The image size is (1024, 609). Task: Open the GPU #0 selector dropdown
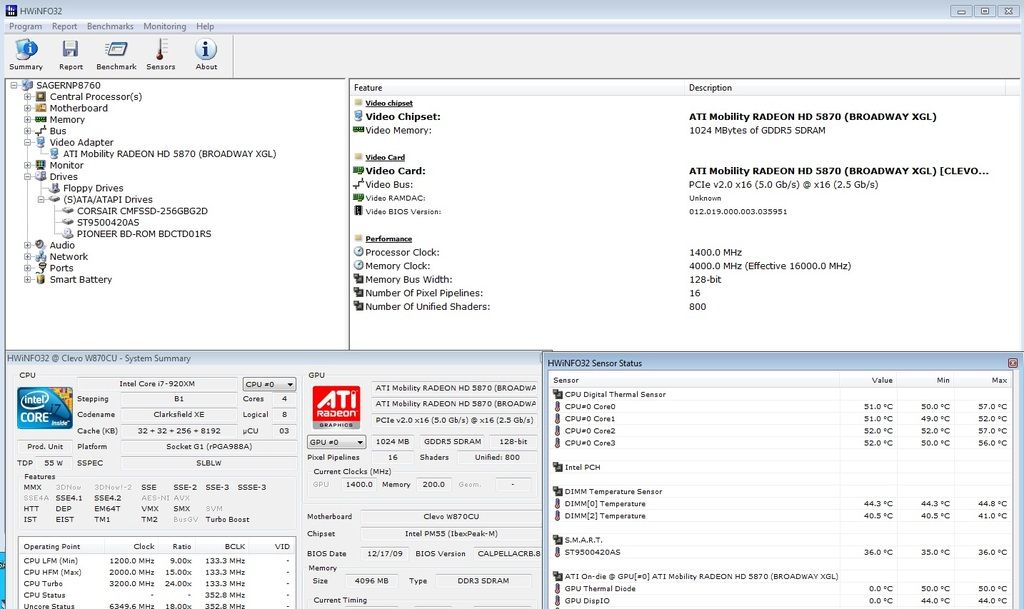(336, 442)
